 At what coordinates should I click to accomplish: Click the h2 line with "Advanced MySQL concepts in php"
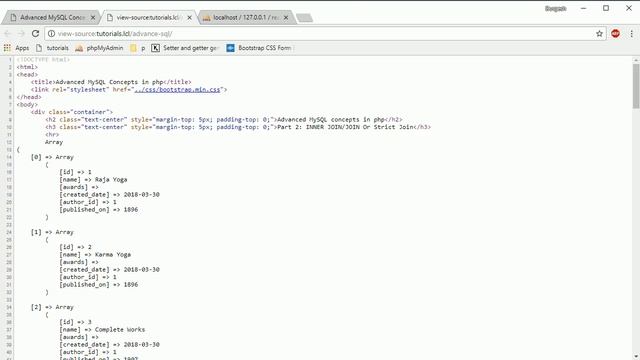click(224, 120)
